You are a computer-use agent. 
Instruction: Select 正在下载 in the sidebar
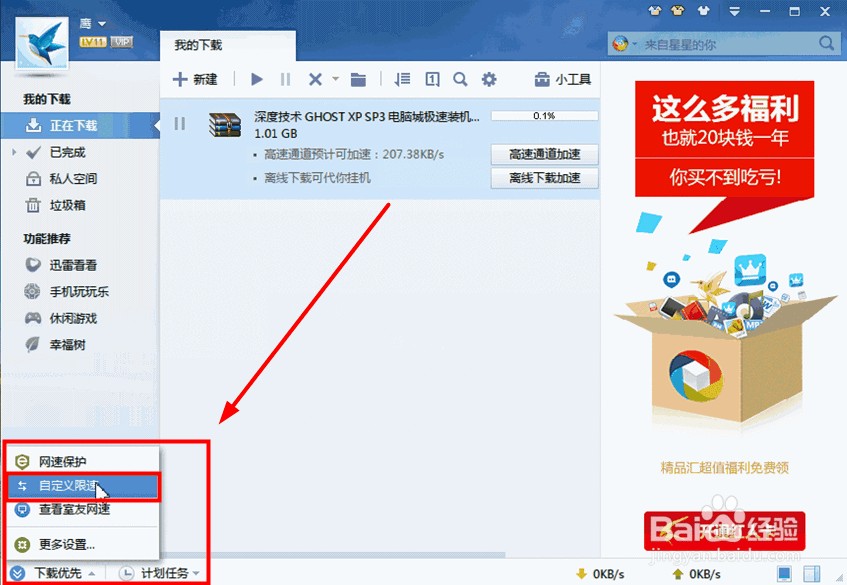[x=80, y=125]
